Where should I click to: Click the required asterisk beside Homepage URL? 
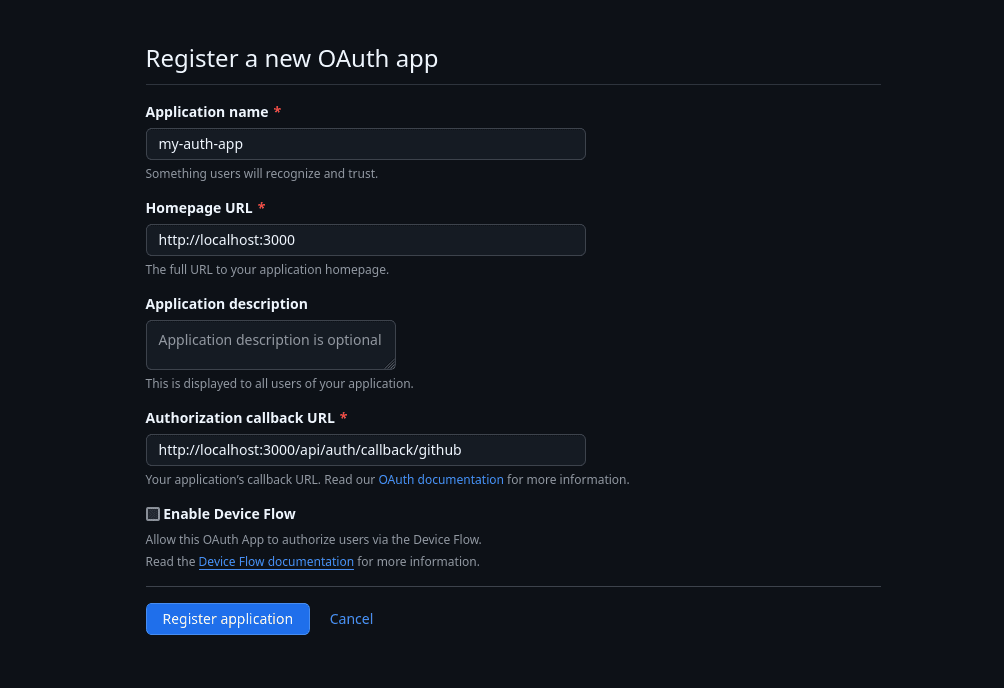pyautogui.click(x=261, y=207)
